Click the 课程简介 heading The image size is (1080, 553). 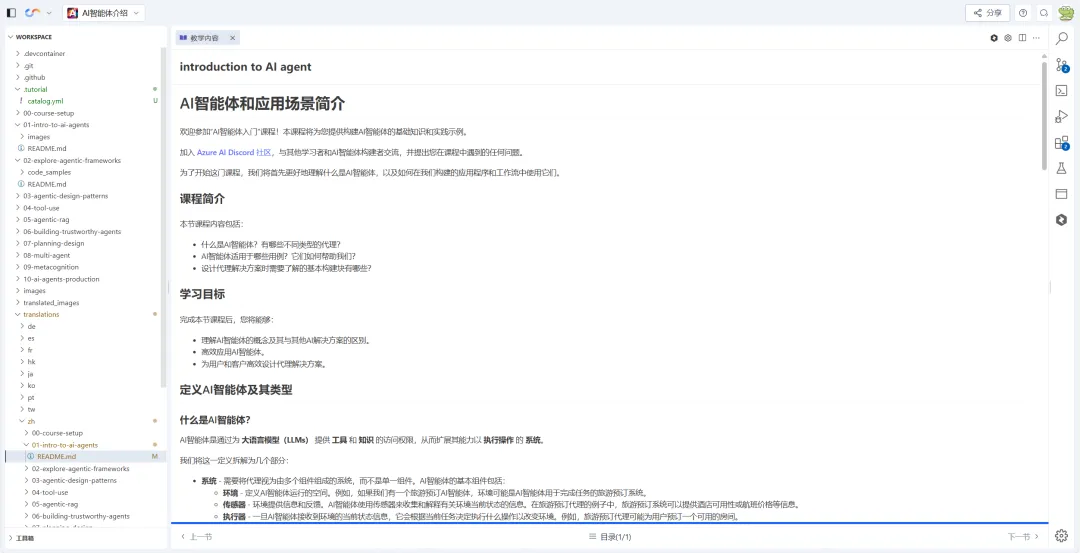click(202, 199)
